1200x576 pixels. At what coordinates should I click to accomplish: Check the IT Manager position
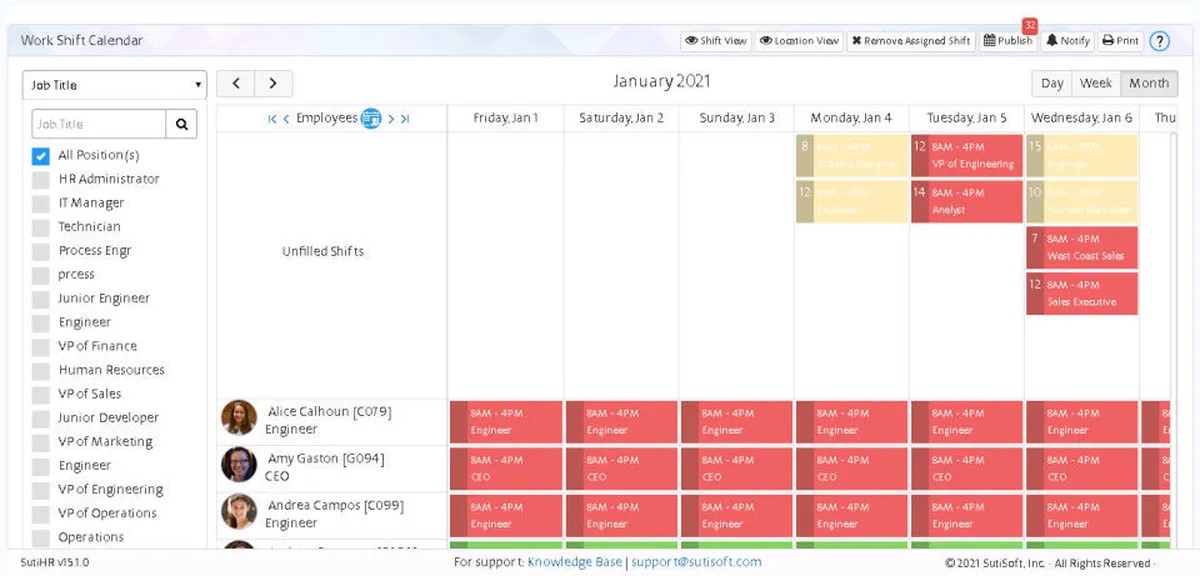[40, 203]
